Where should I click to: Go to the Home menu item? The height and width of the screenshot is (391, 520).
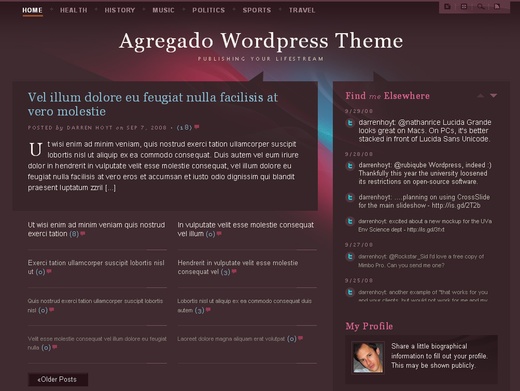coord(32,10)
